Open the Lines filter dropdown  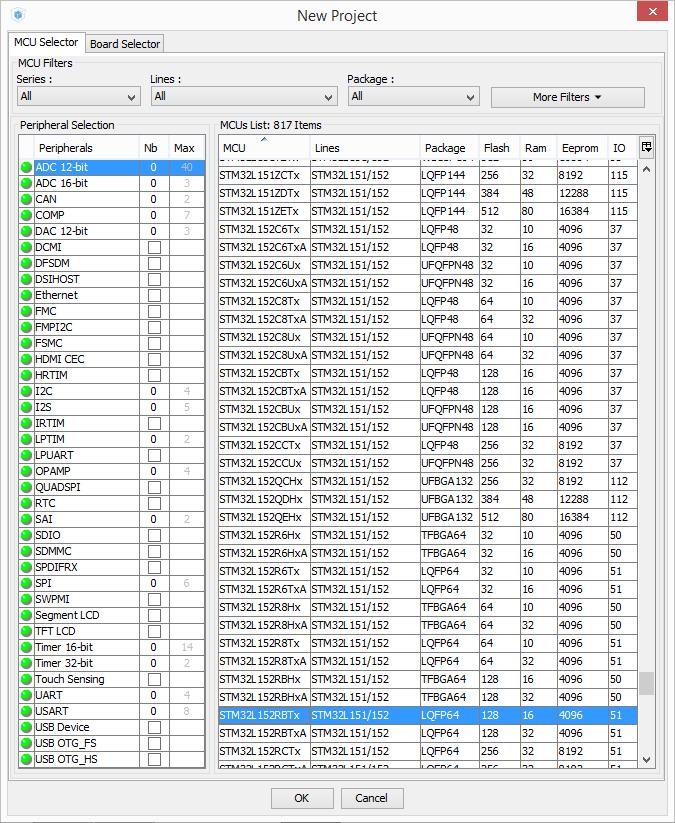tap(244, 97)
